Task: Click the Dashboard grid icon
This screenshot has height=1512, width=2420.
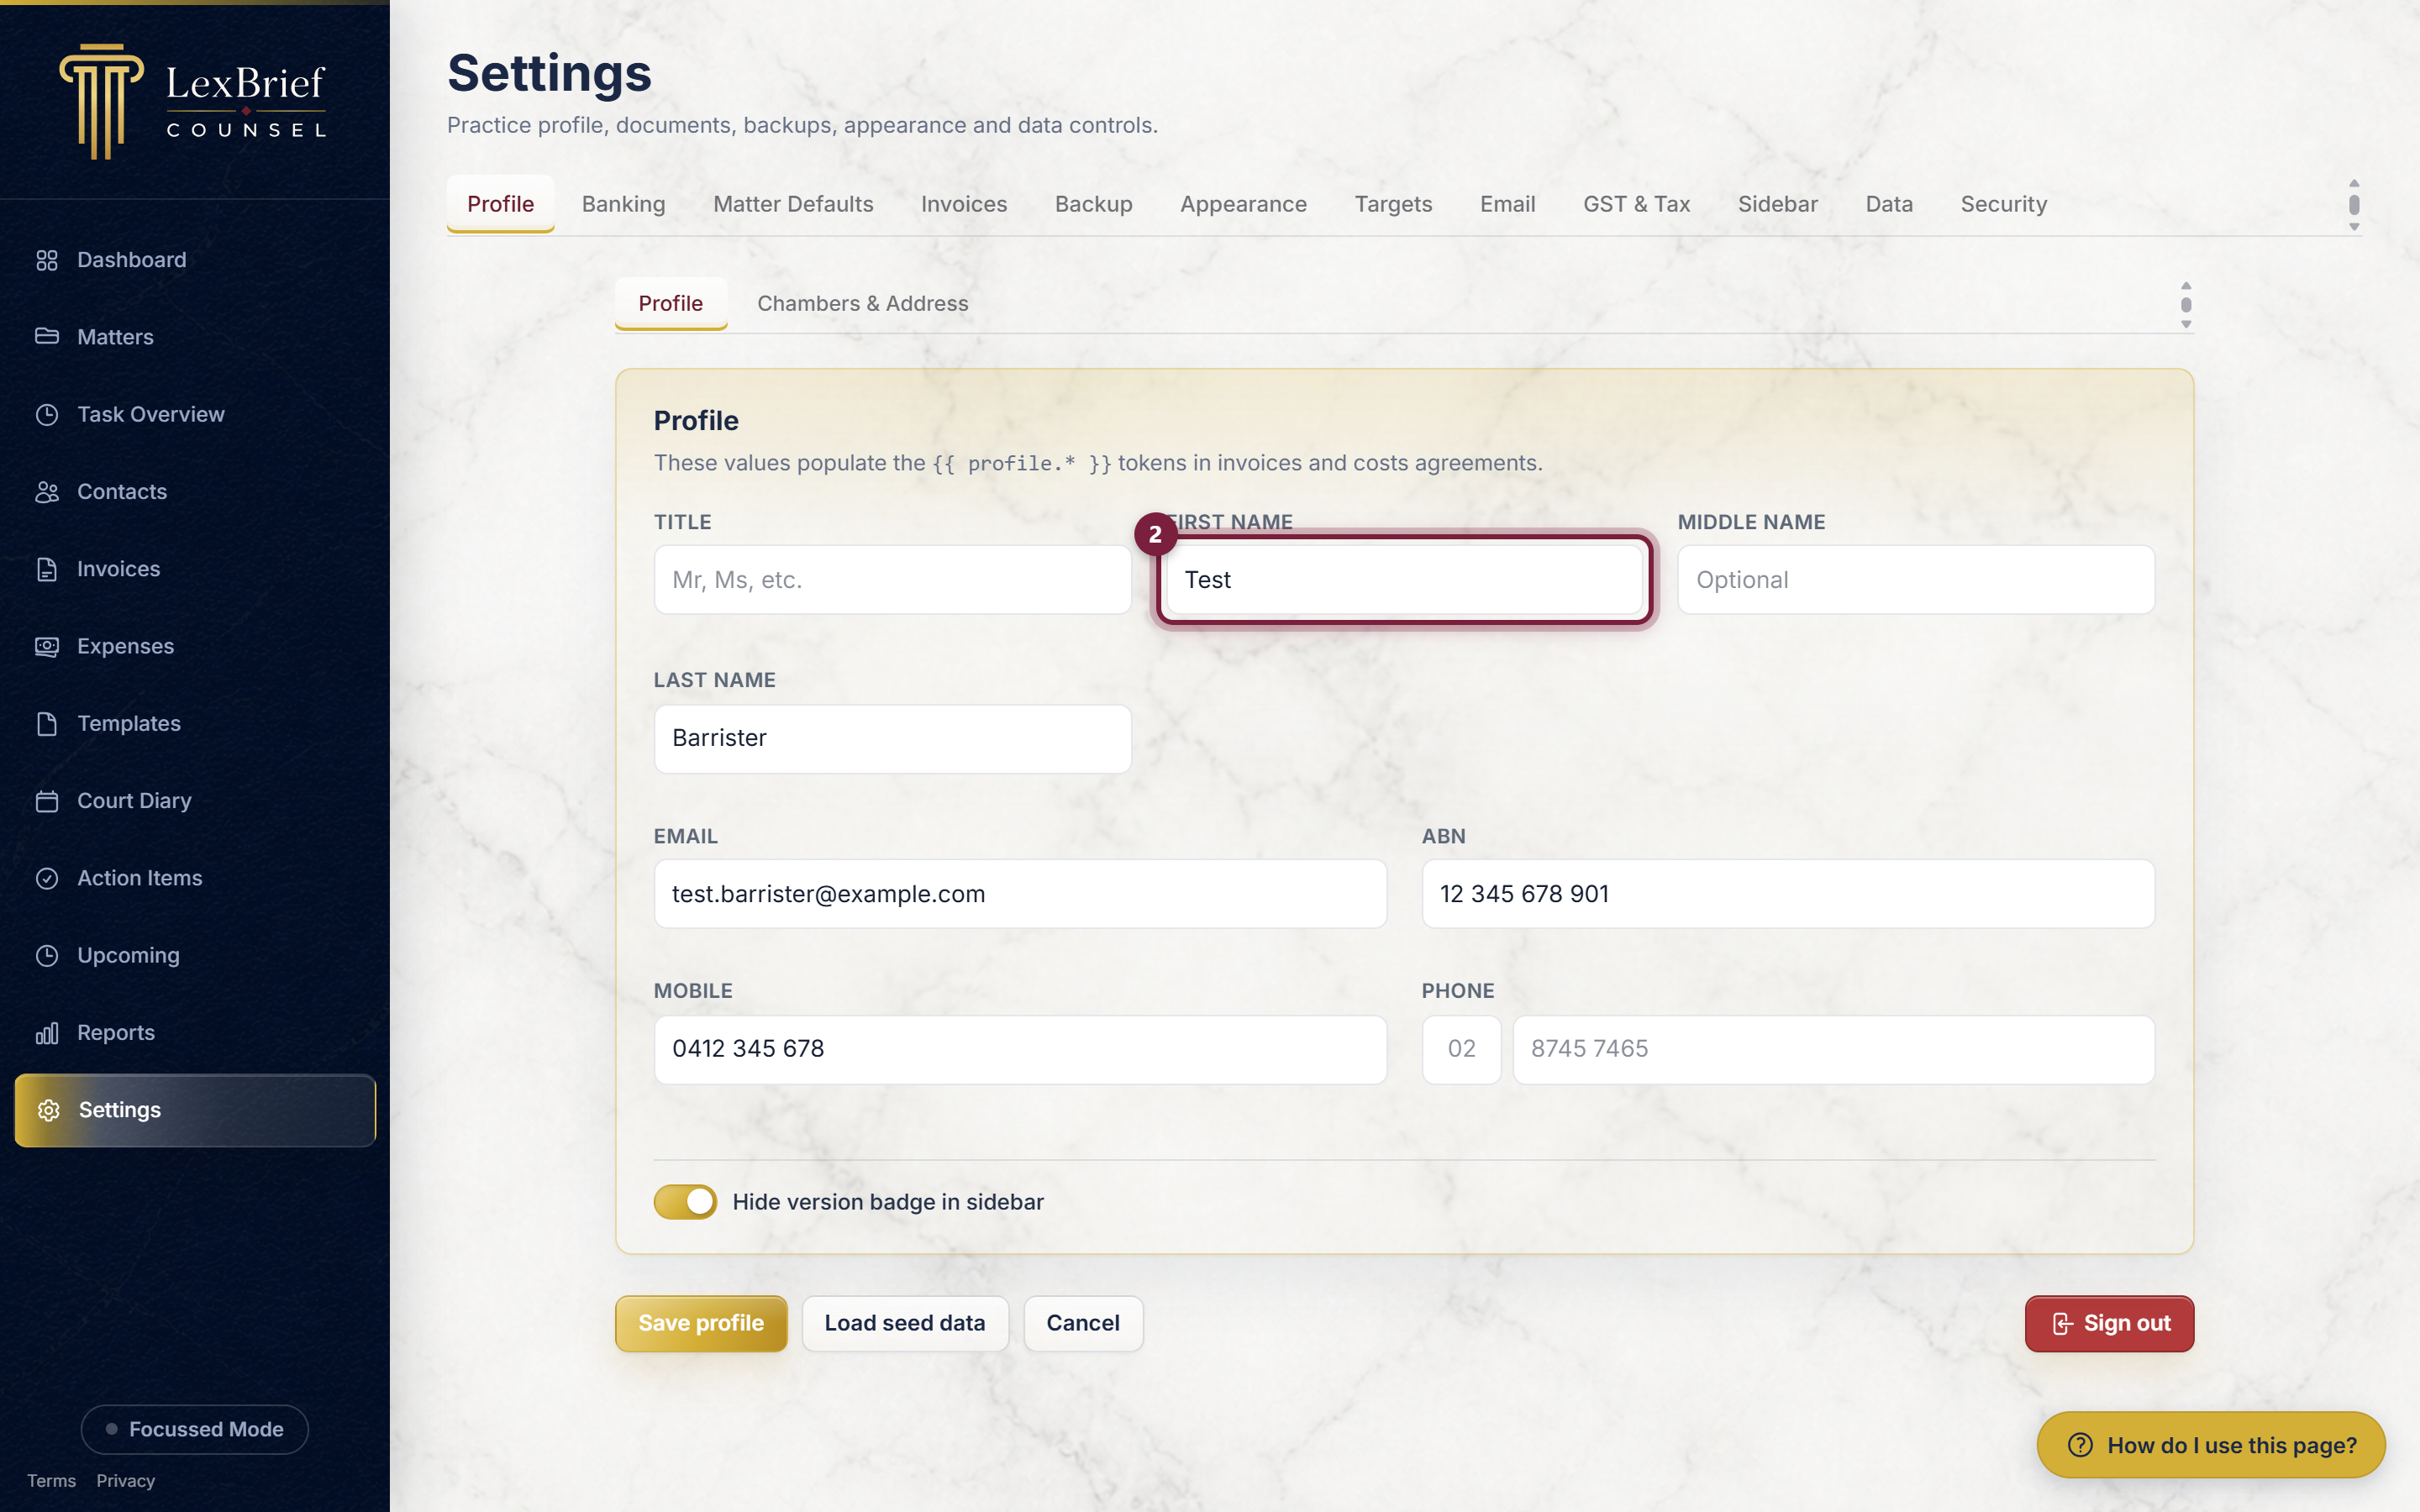Action: coord(47,260)
